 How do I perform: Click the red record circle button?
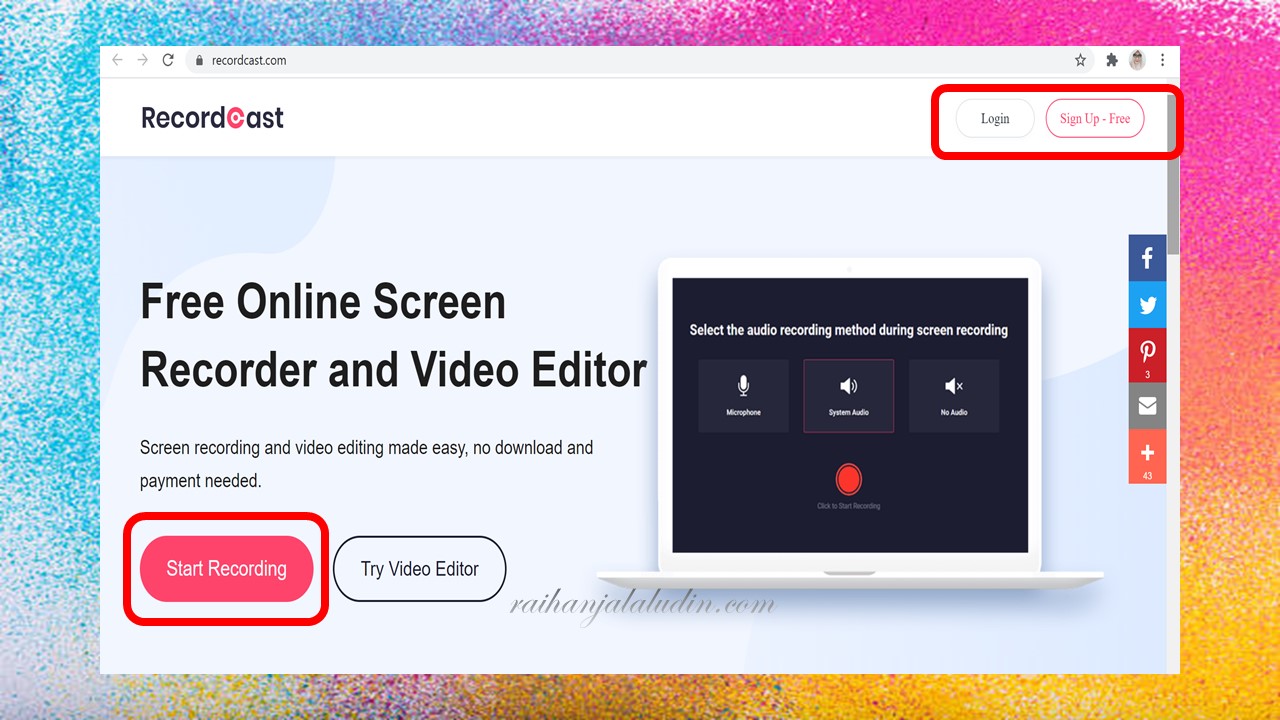[x=848, y=480]
